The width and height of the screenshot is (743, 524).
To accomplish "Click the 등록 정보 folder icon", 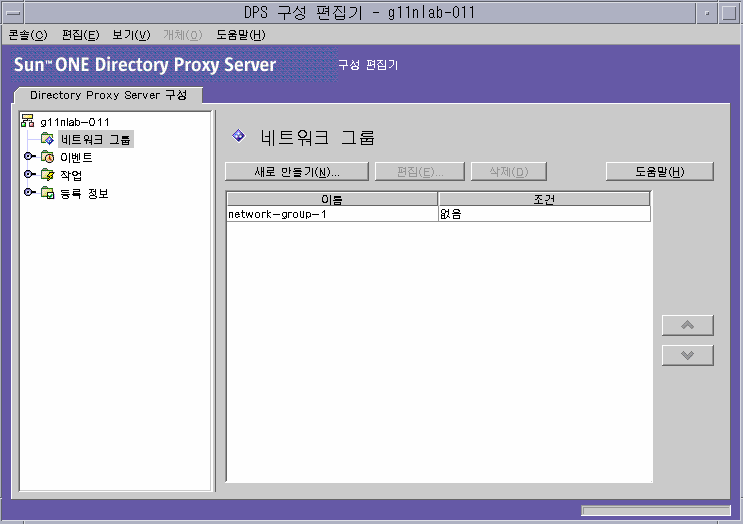I will click(x=47, y=193).
